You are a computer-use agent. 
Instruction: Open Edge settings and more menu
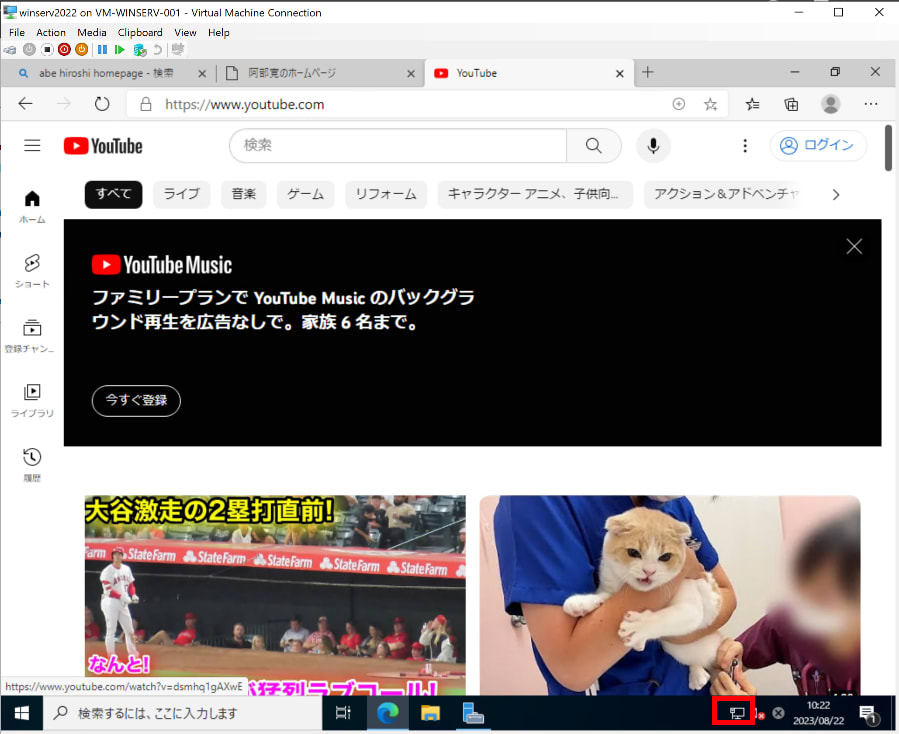870,104
